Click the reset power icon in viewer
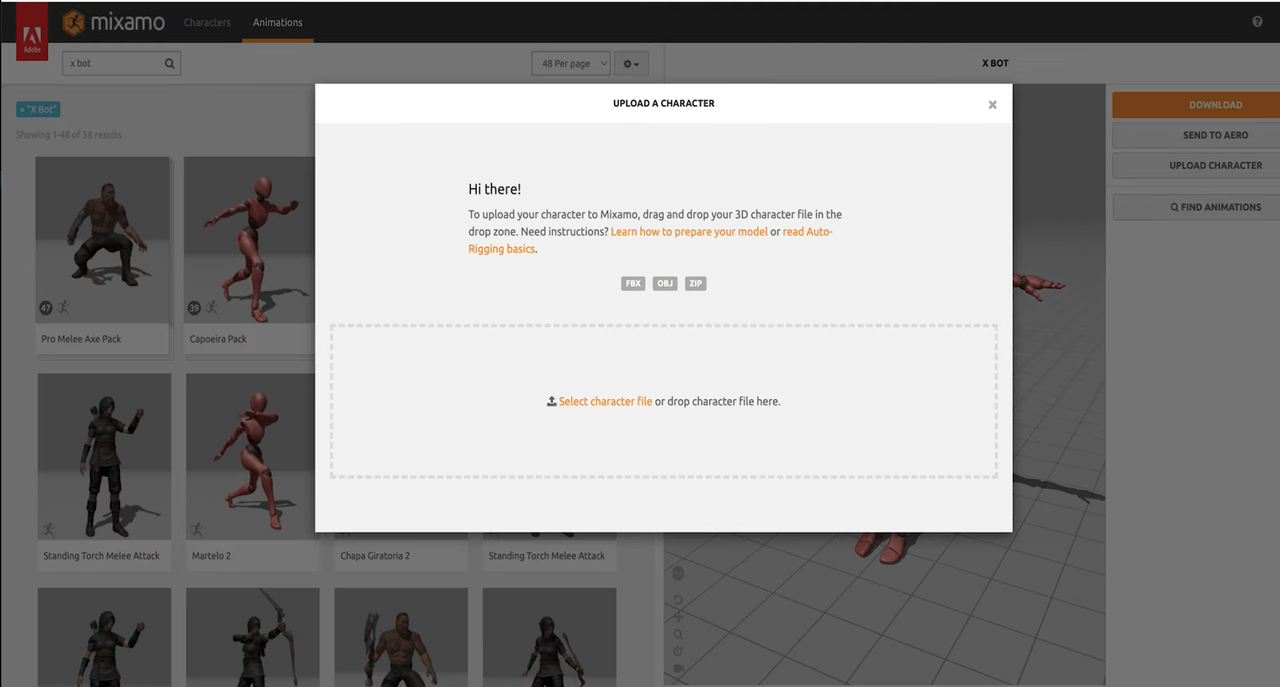The width and height of the screenshot is (1280, 687). 678,651
